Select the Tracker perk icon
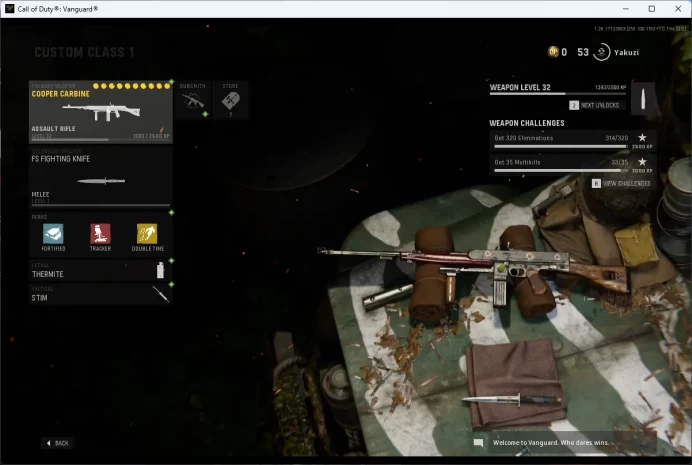The image size is (692, 465). pyautogui.click(x=100, y=234)
